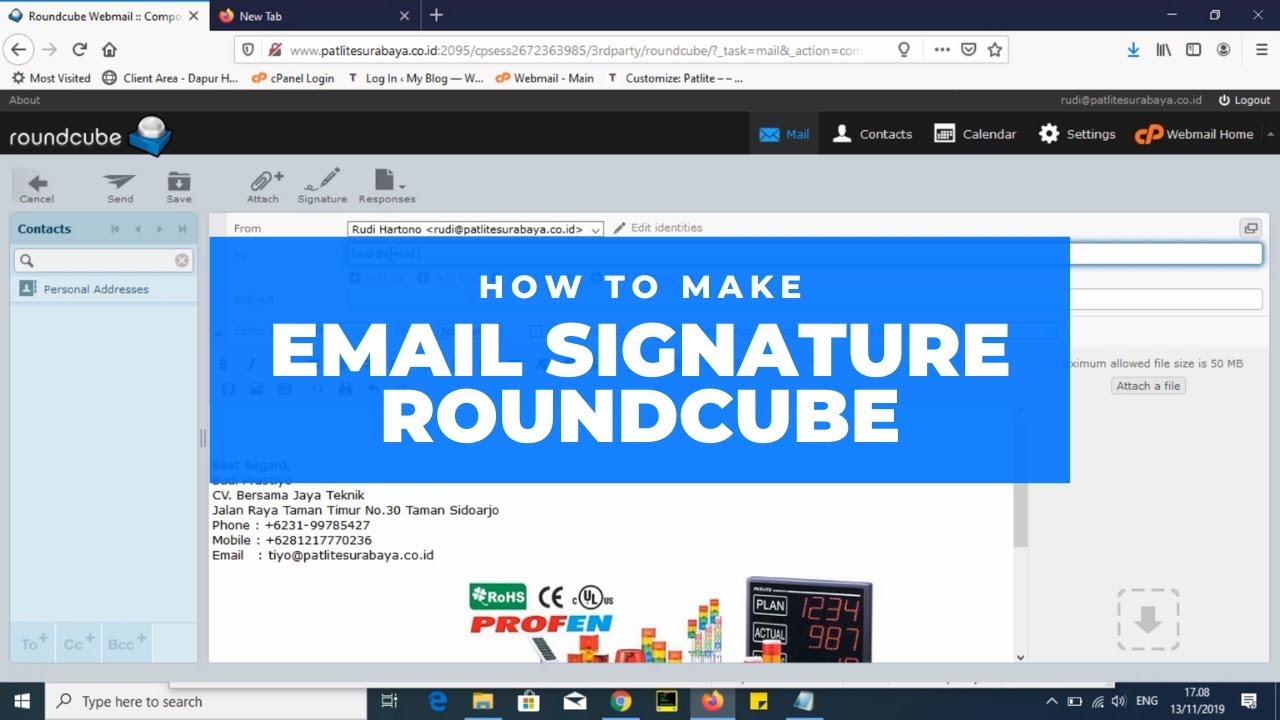Close the Roundcube Webmail browser tab

click(195, 16)
